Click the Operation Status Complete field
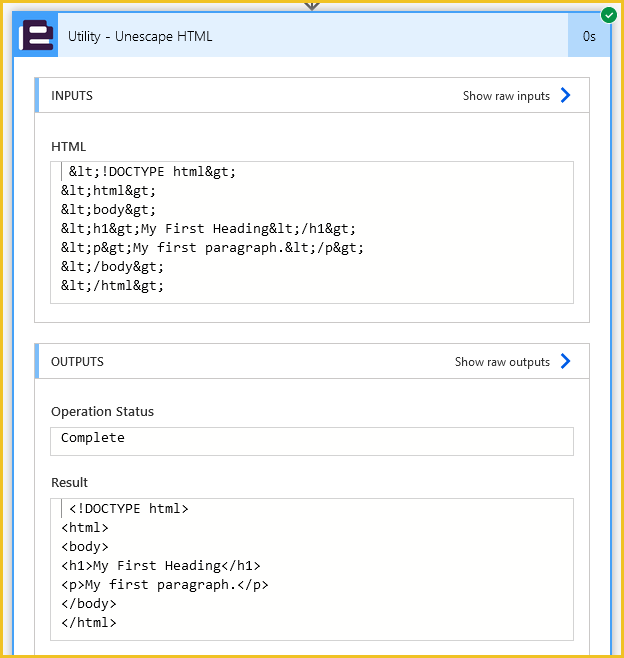The image size is (624, 658). [x=312, y=441]
